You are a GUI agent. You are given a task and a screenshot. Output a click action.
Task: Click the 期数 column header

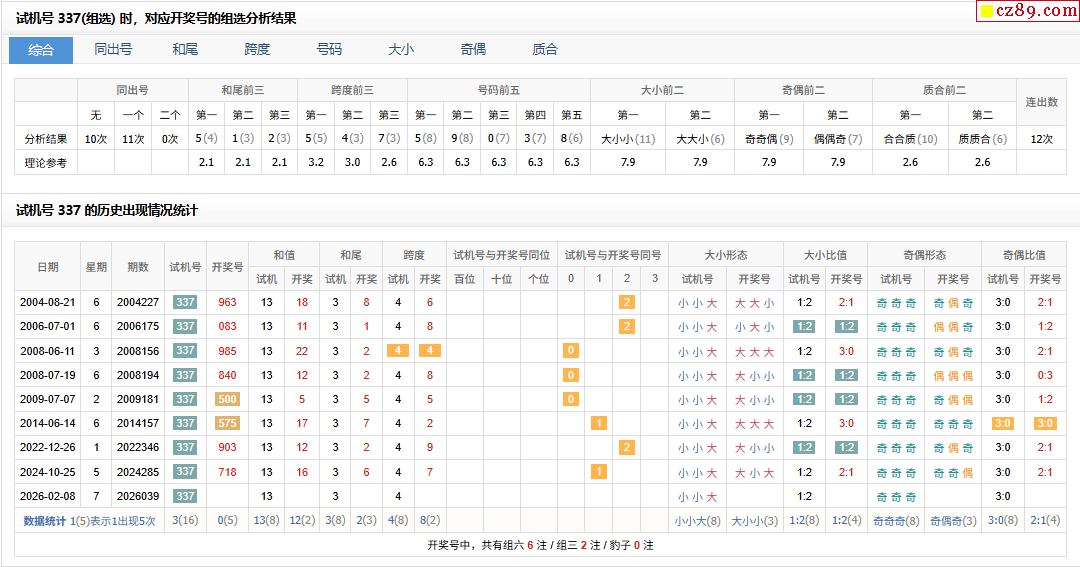(138, 267)
